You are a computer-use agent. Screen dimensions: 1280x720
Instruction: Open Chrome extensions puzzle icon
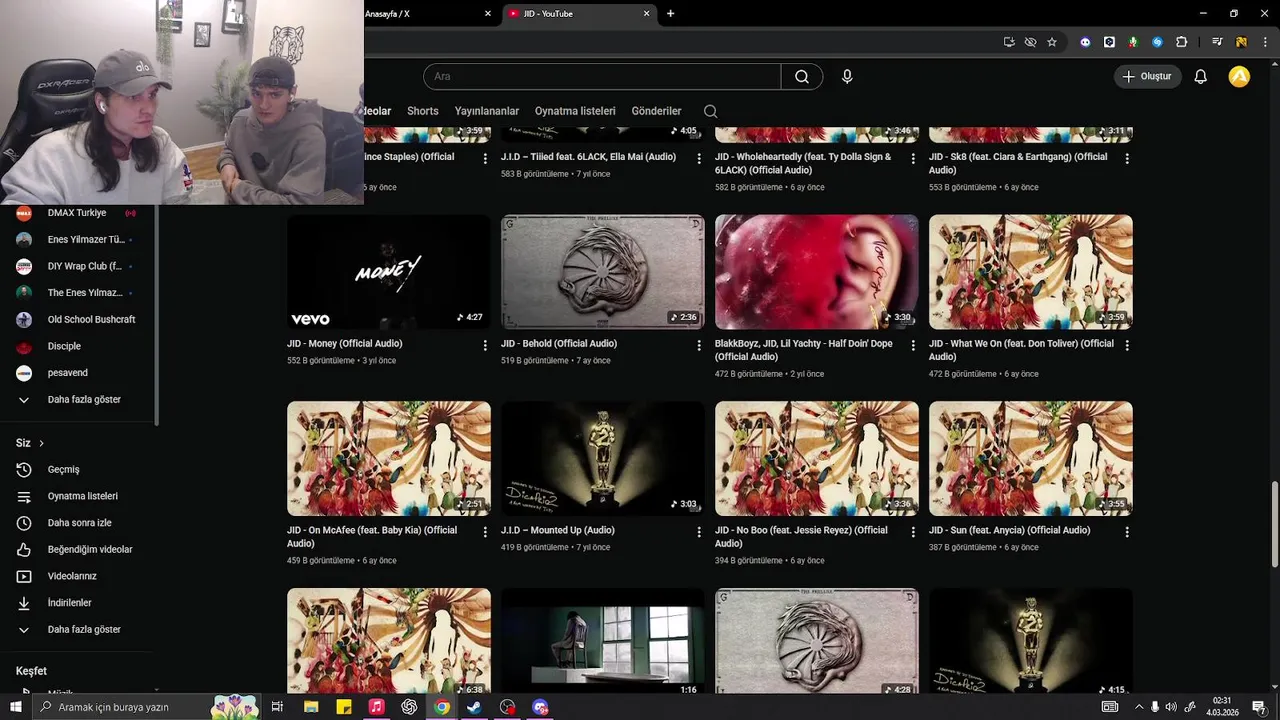[1181, 42]
